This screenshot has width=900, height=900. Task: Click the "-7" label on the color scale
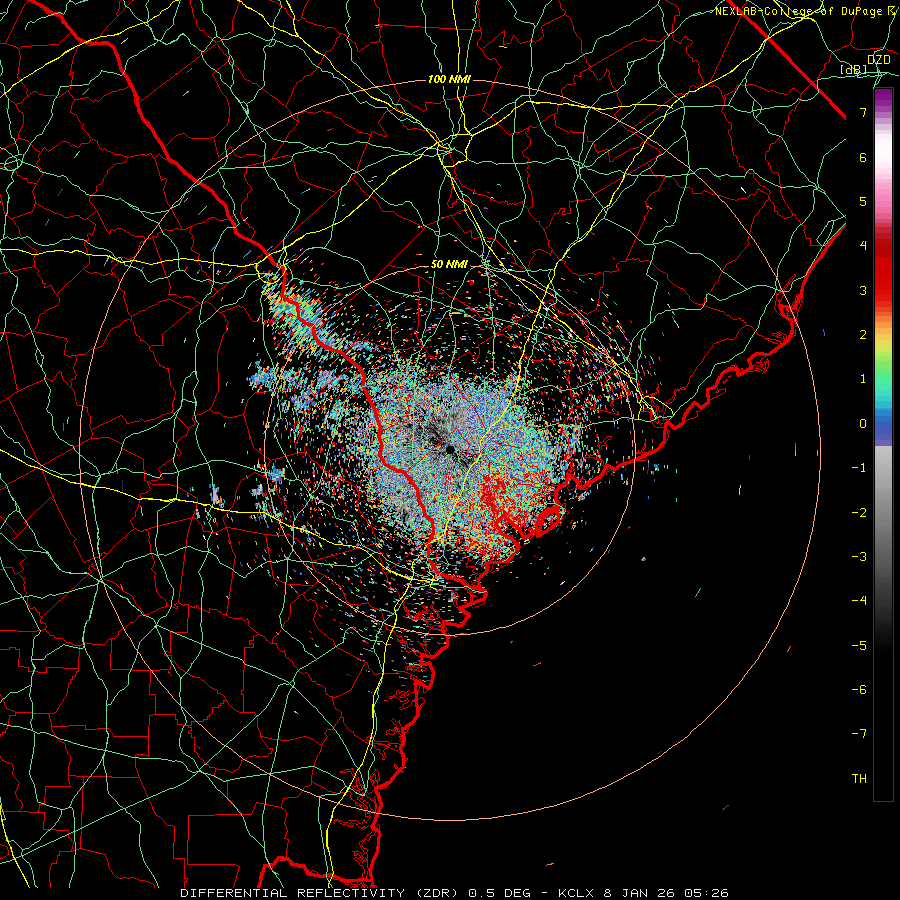coord(859,734)
